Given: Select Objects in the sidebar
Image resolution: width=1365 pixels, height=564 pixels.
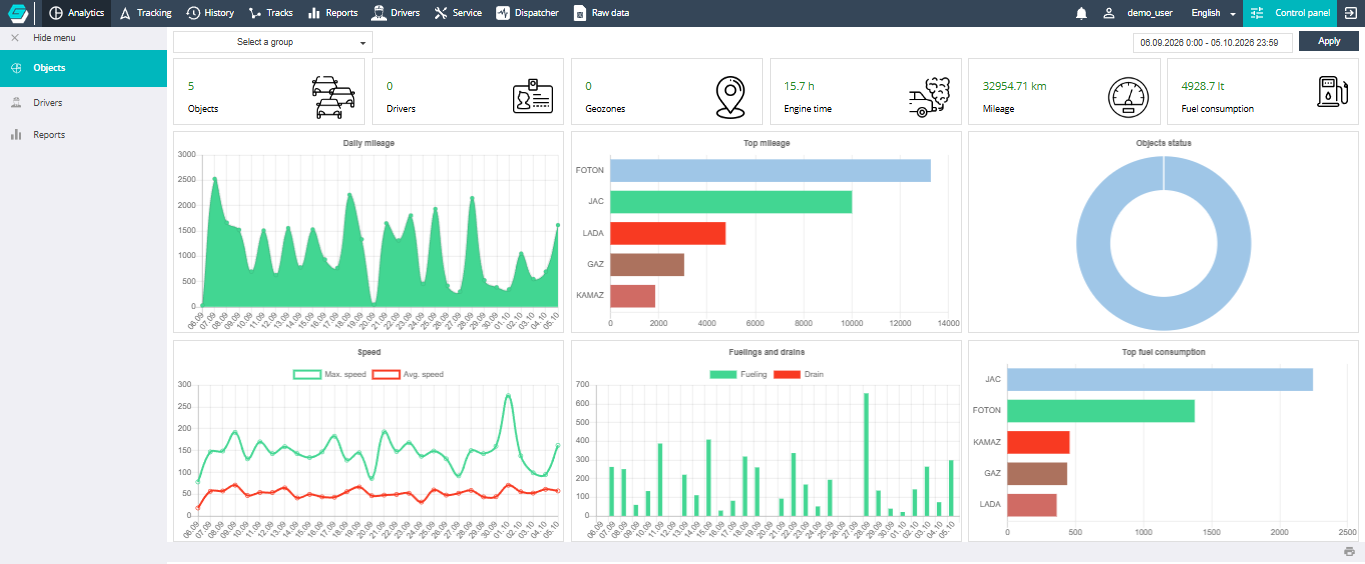Looking at the screenshot, I should [83, 68].
